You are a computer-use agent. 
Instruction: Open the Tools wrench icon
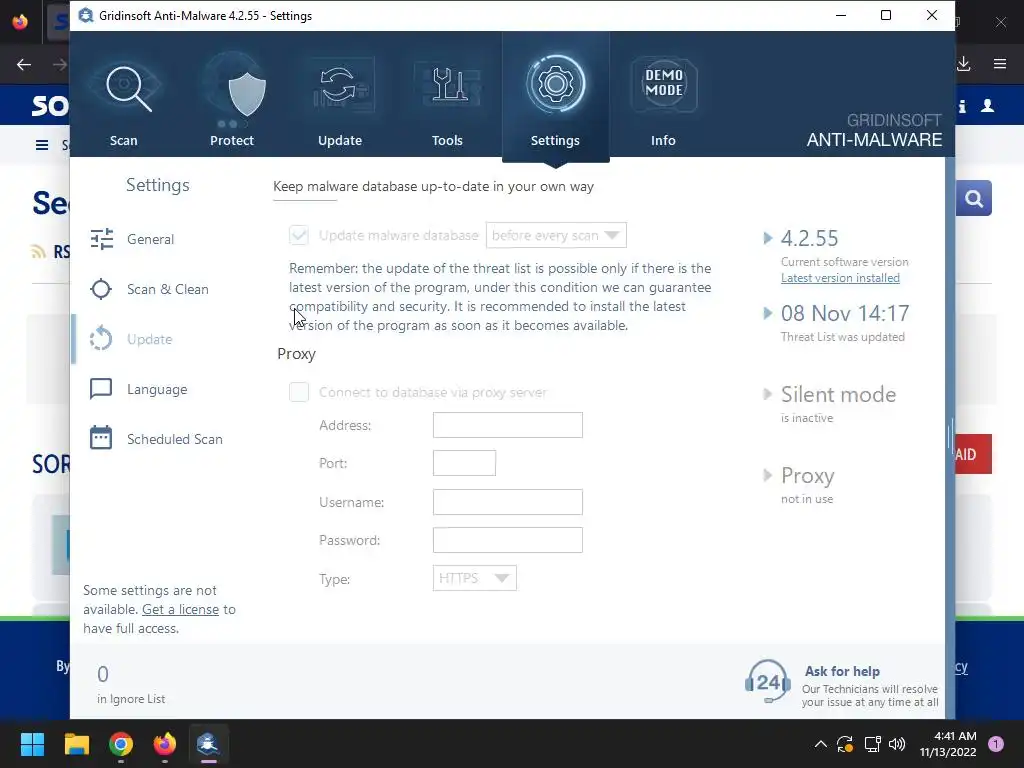449,85
